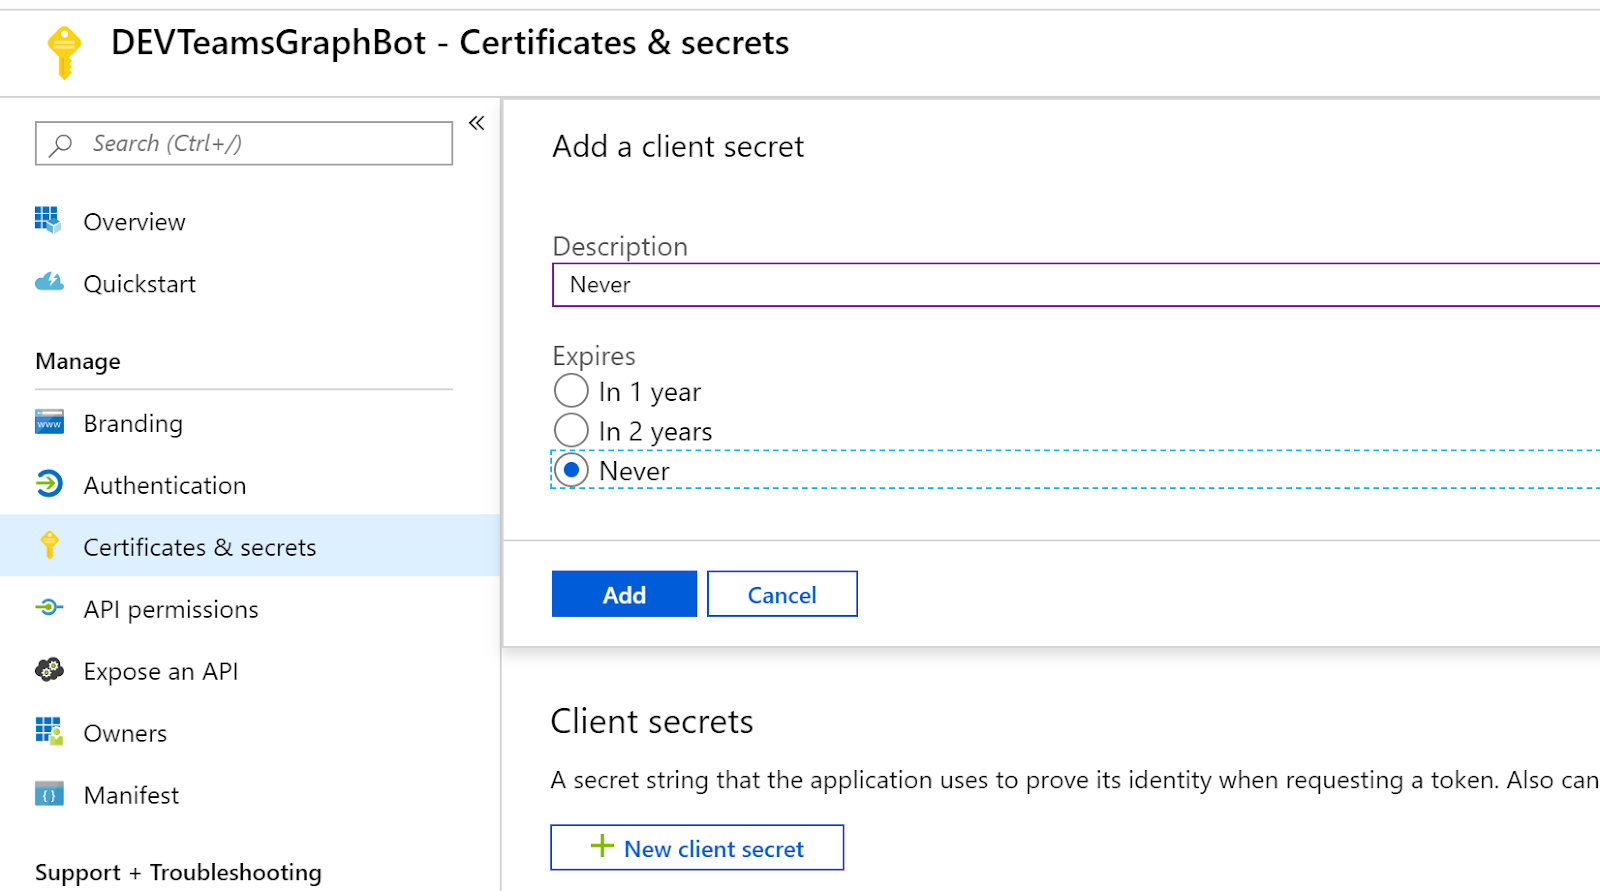Click the API permissions icon
Viewport: 1600px width, 891px height.
(49, 607)
